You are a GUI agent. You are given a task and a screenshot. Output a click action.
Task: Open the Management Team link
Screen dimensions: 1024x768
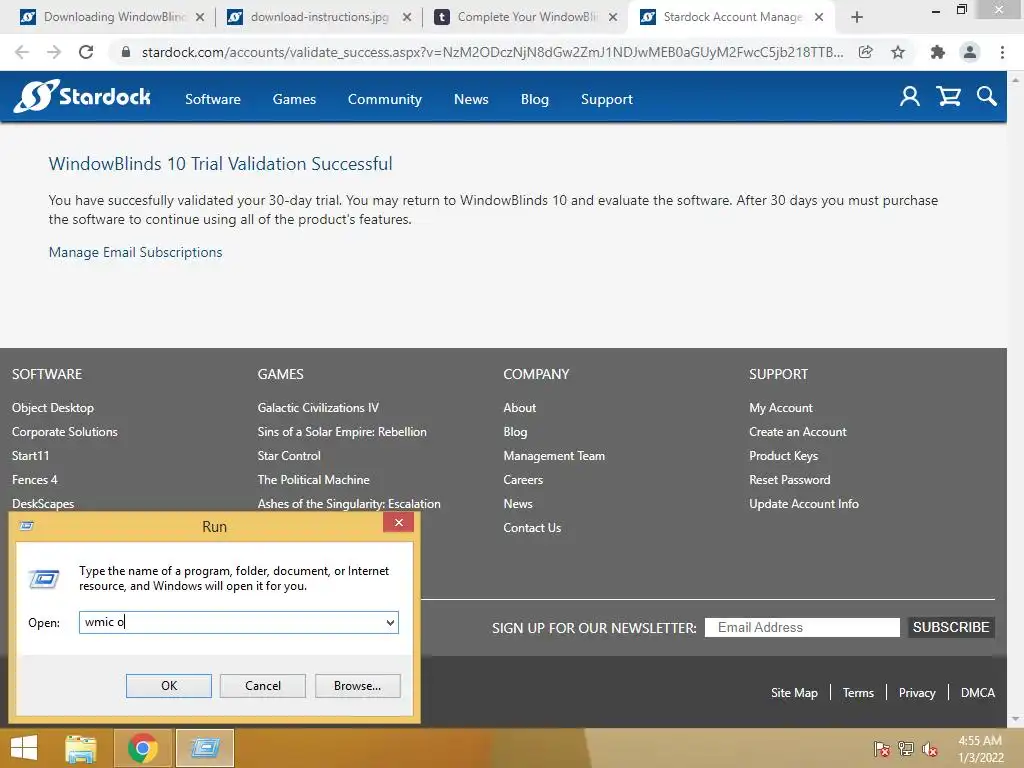(554, 456)
